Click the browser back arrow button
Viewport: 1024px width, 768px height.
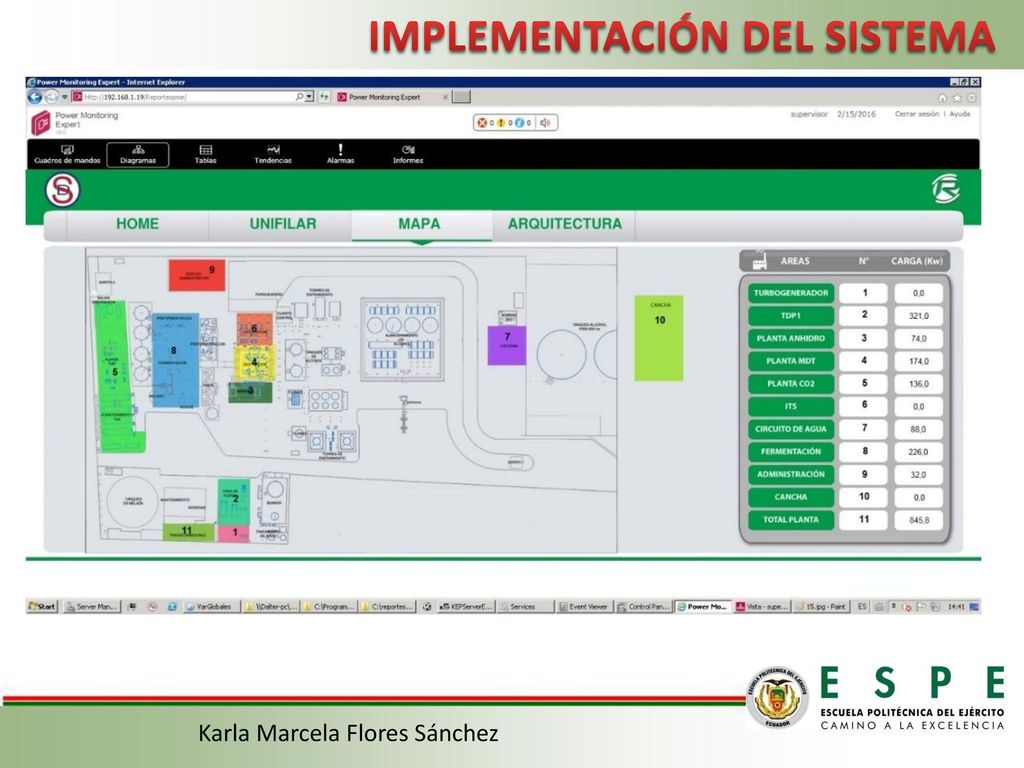click(x=35, y=97)
